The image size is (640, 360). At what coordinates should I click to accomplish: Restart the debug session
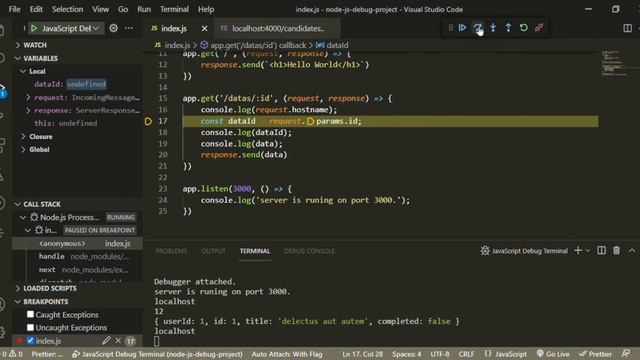pos(523,28)
